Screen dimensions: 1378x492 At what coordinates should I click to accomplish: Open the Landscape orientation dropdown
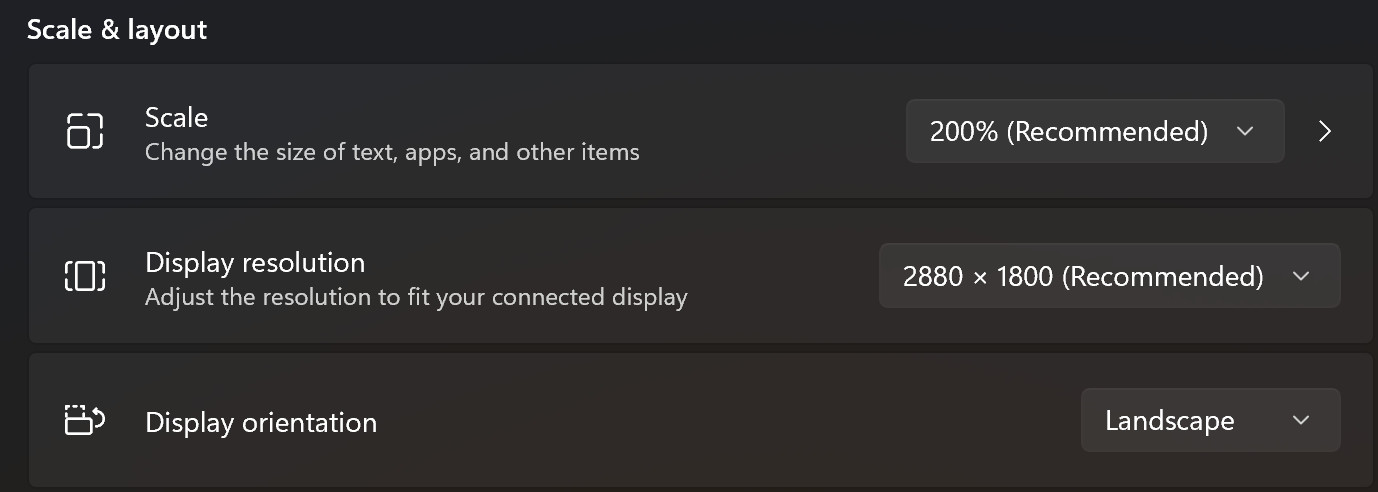1210,420
